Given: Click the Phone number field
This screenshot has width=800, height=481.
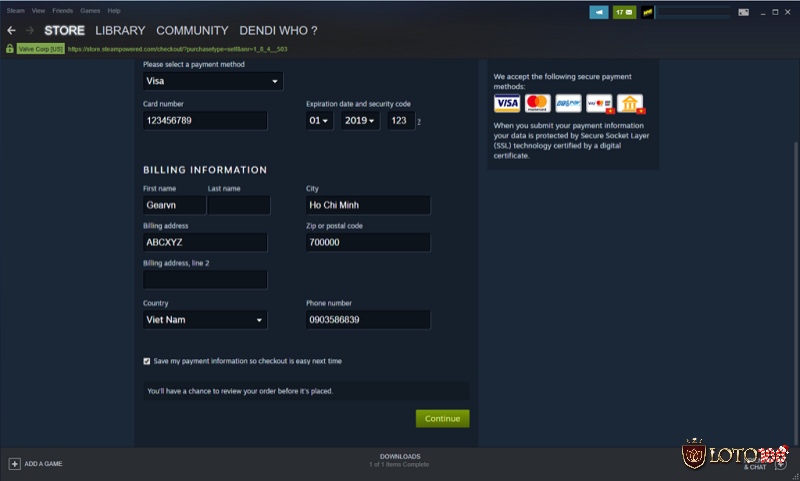Looking at the screenshot, I should click(368, 320).
